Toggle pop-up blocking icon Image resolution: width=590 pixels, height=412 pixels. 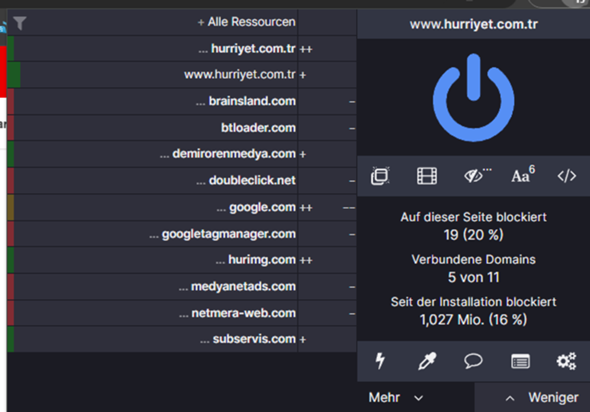pos(380,176)
